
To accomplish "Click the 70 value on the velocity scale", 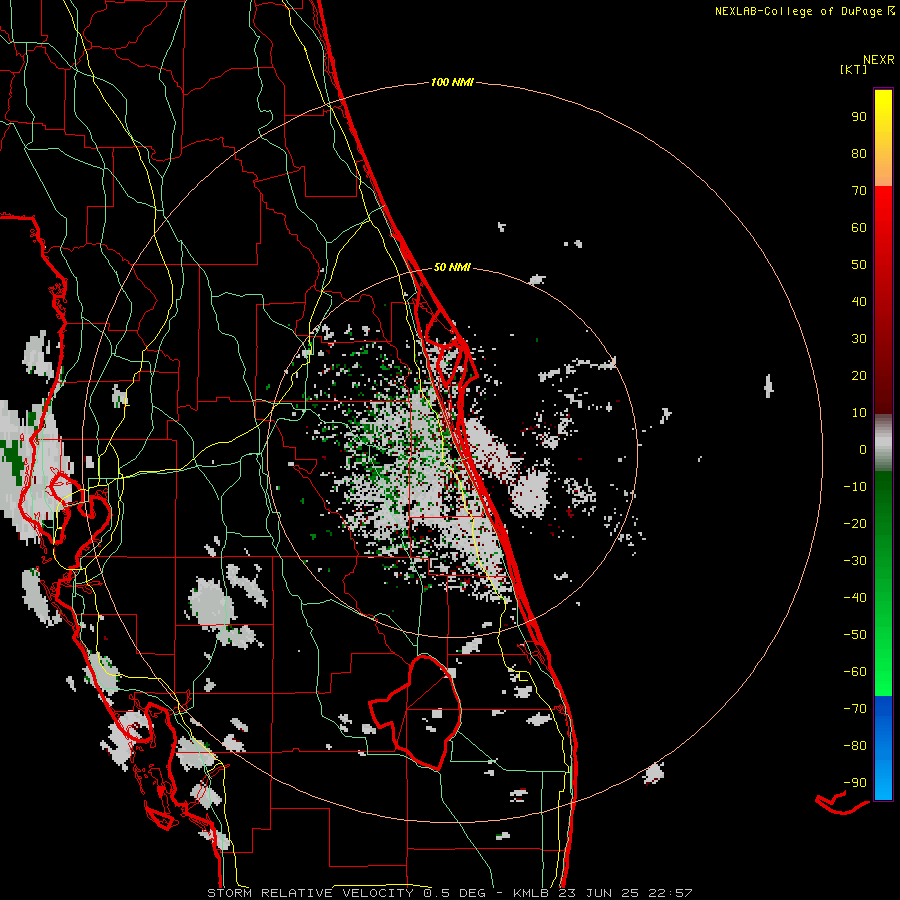I will (x=859, y=191).
